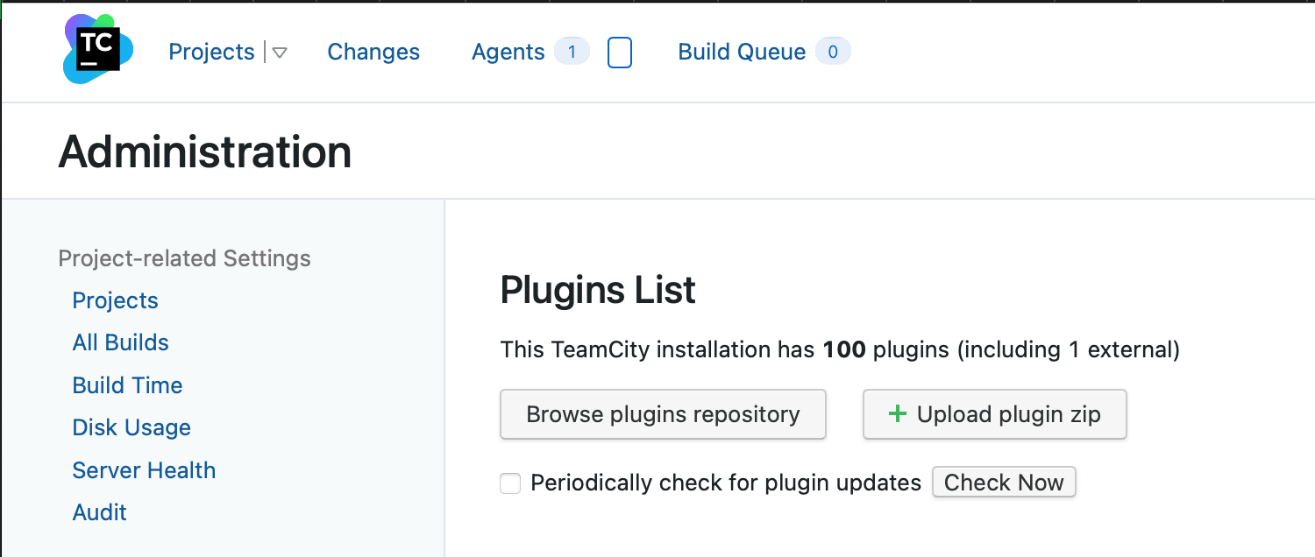Click the Check Now button
Screen dimensions: 1315x557
pyautogui.click(x=1004, y=483)
